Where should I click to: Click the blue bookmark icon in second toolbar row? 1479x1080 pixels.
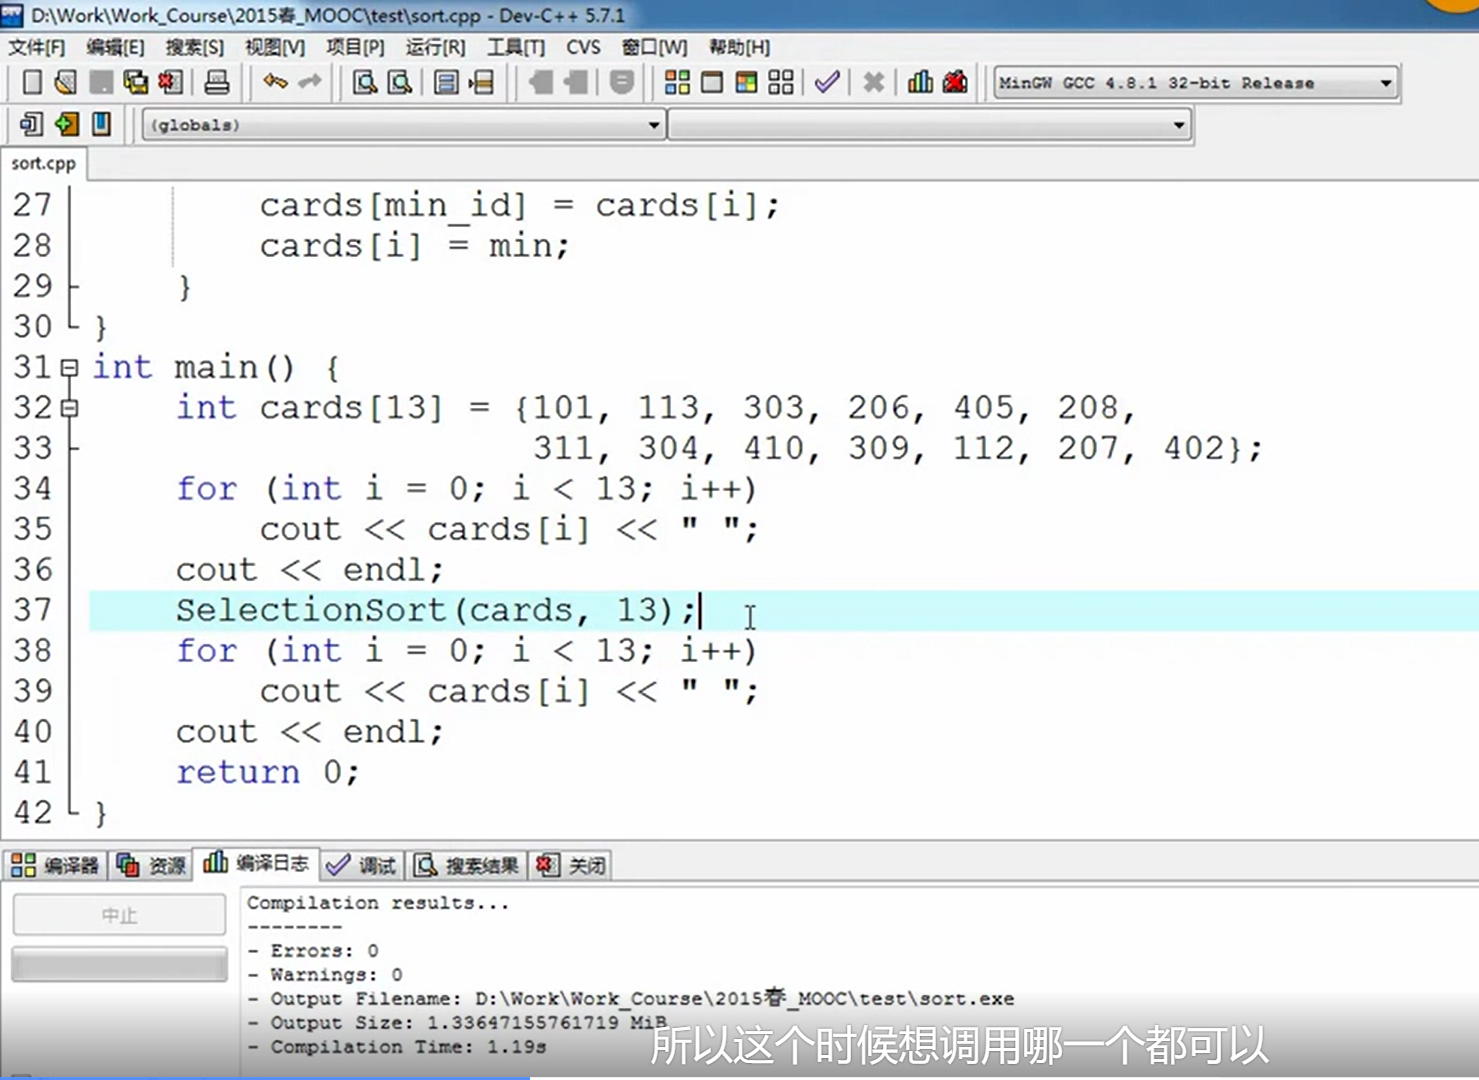tap(101, 124)
